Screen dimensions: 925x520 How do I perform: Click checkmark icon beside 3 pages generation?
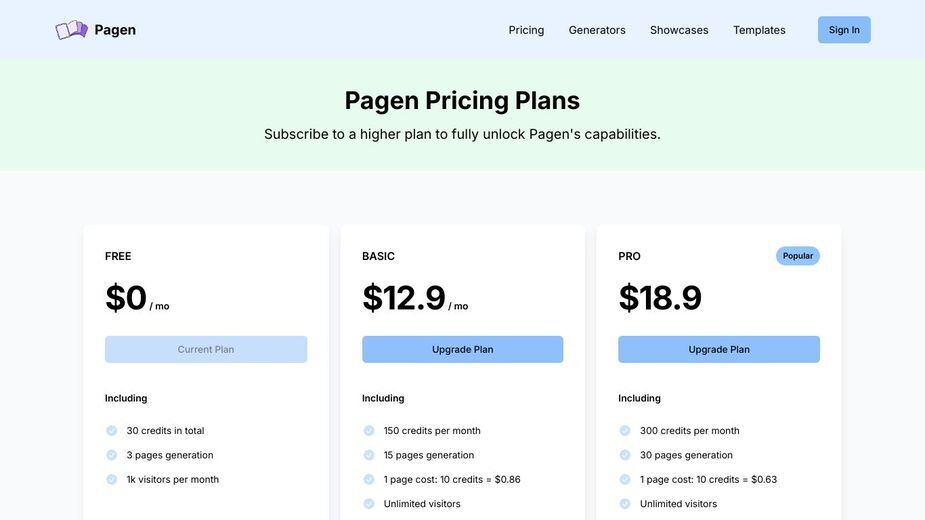tap(111, 455)
